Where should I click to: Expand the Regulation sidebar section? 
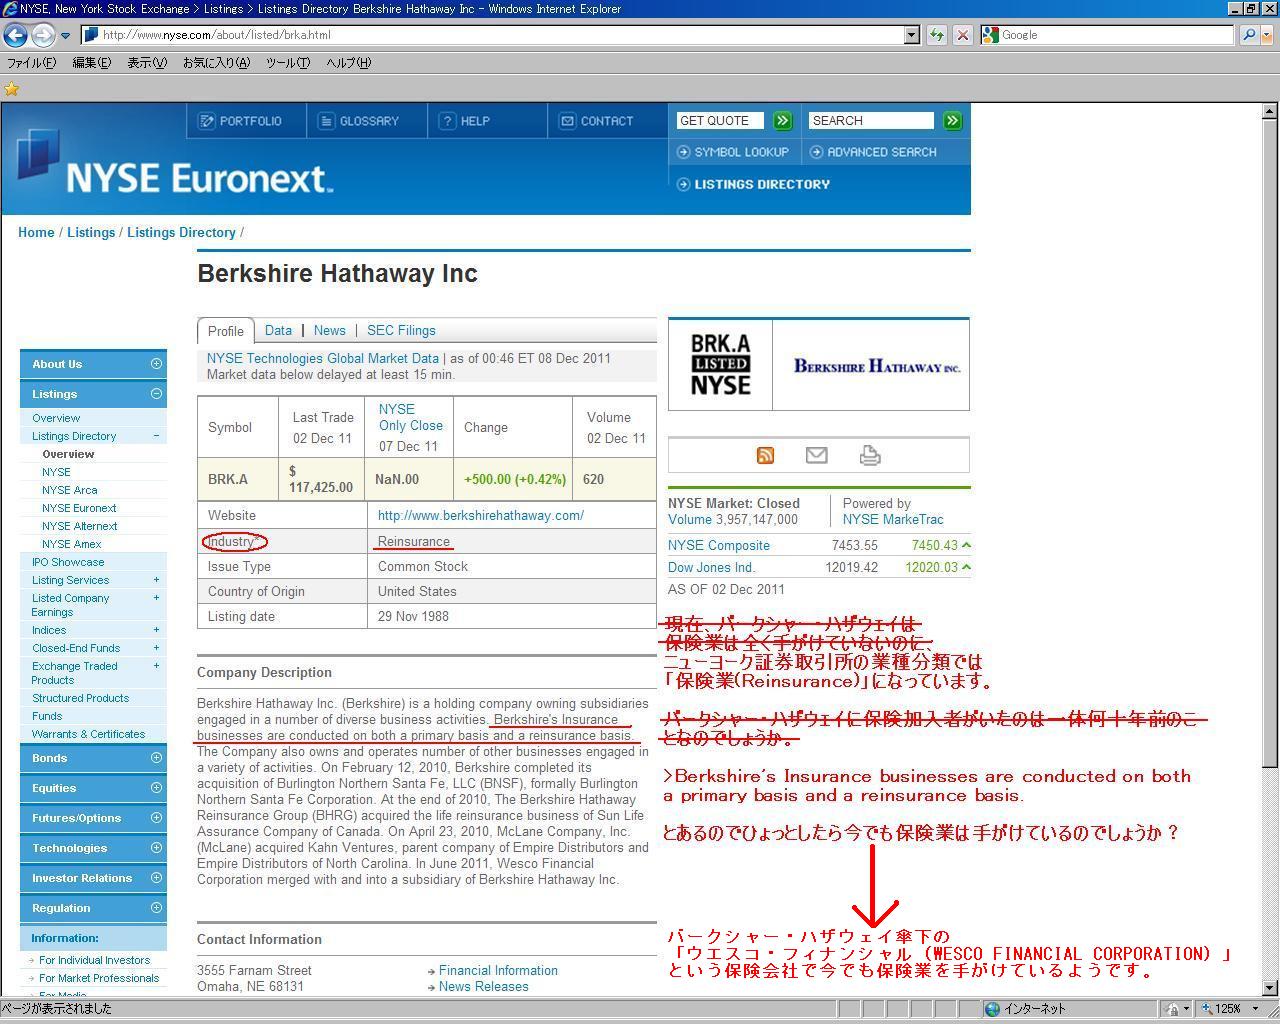156,908
